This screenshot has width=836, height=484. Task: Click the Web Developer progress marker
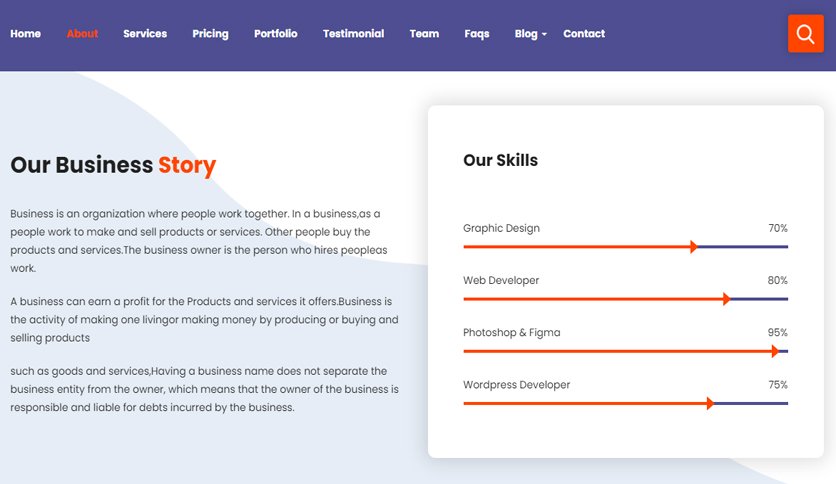[x=726, y=299]
